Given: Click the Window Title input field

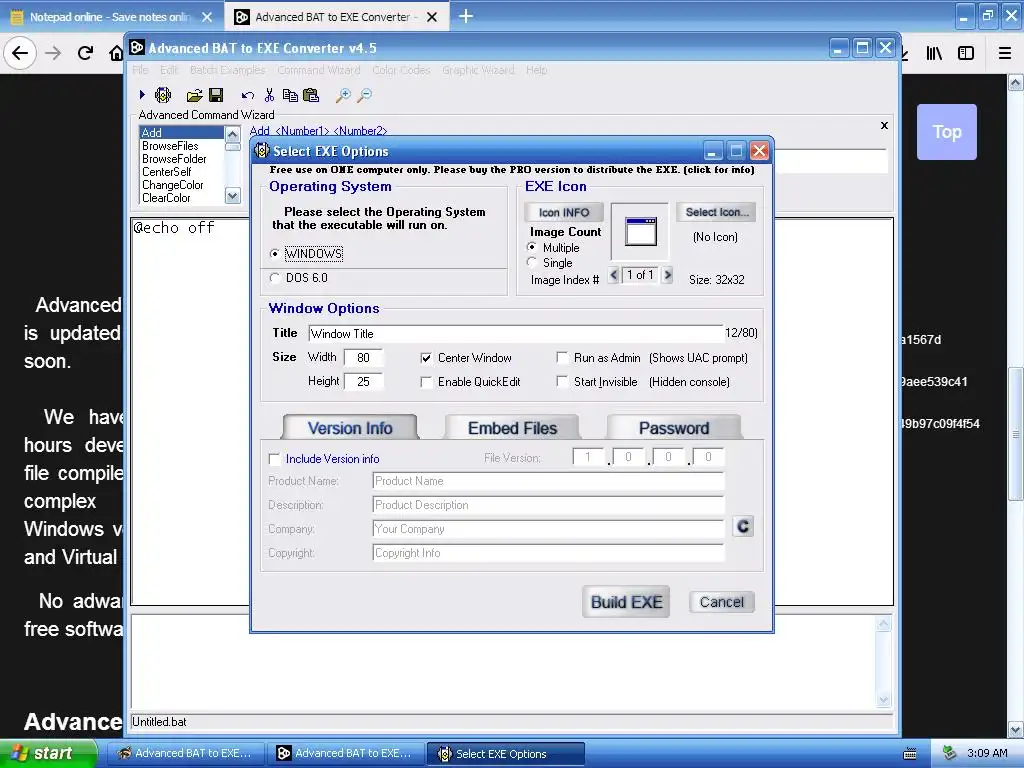Looking at the screenshot, I should tap(515, 334).
